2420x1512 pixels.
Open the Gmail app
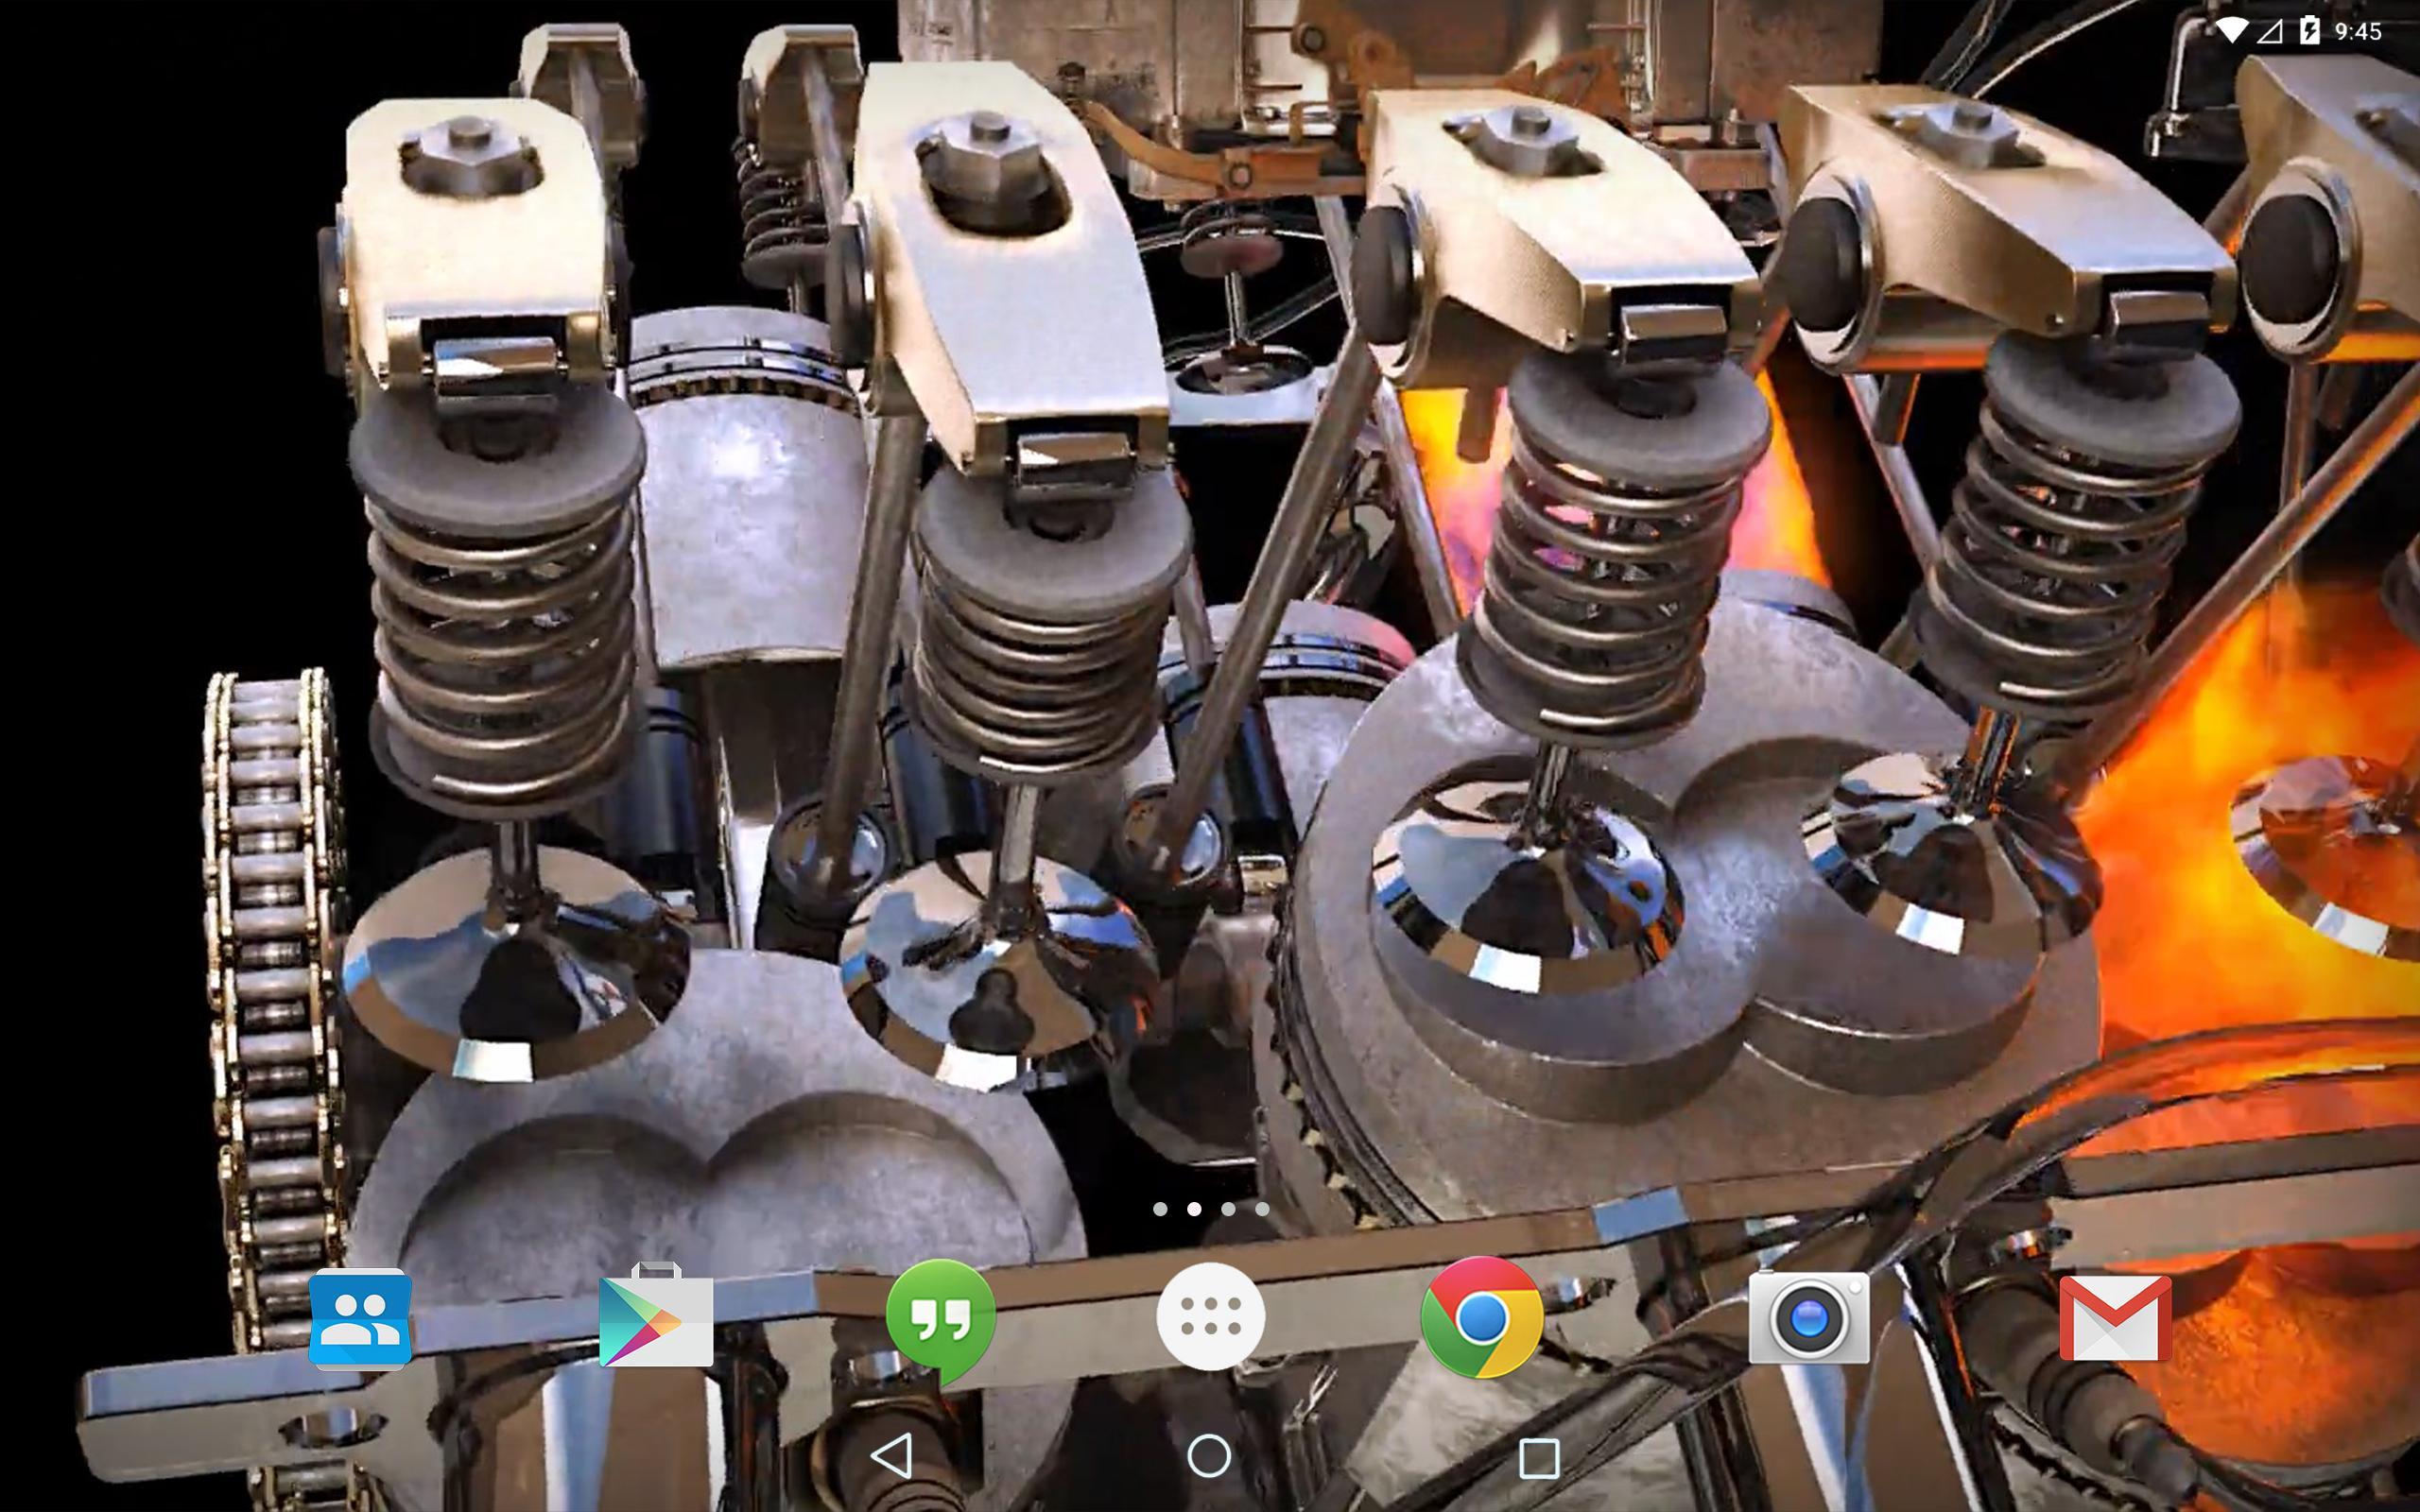[x=2115, y=1318]
